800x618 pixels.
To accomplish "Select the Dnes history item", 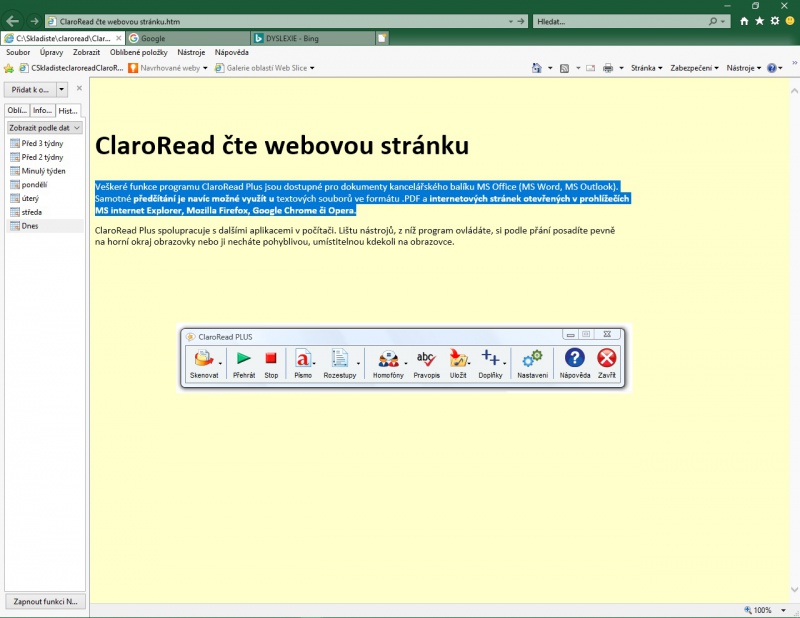I will coord(30,226).
